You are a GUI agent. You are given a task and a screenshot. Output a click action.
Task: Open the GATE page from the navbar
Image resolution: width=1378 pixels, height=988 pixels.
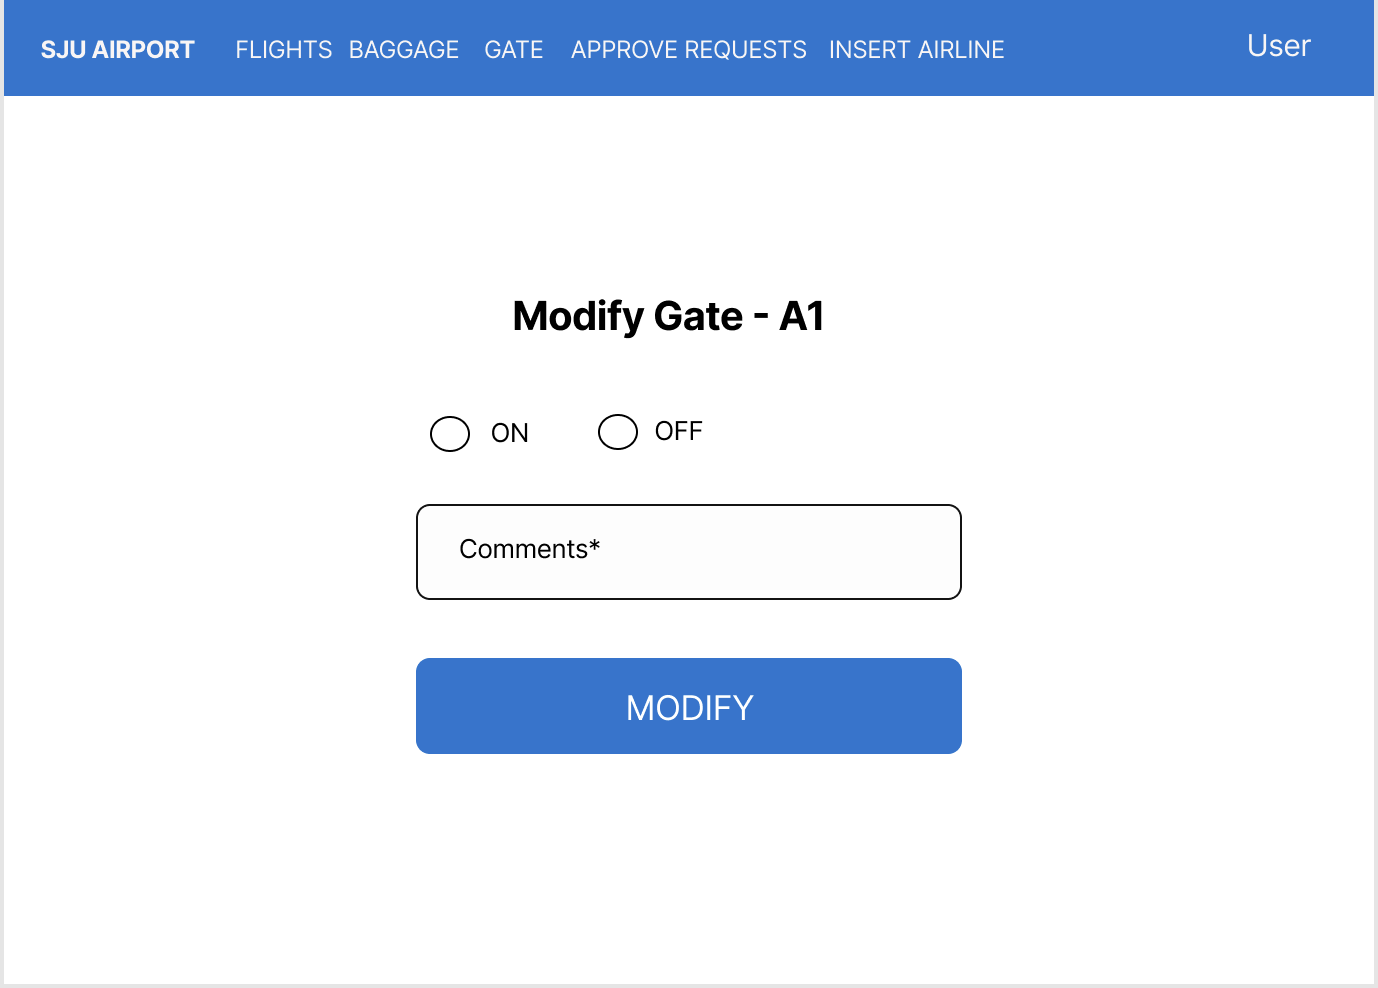point(513,48)
